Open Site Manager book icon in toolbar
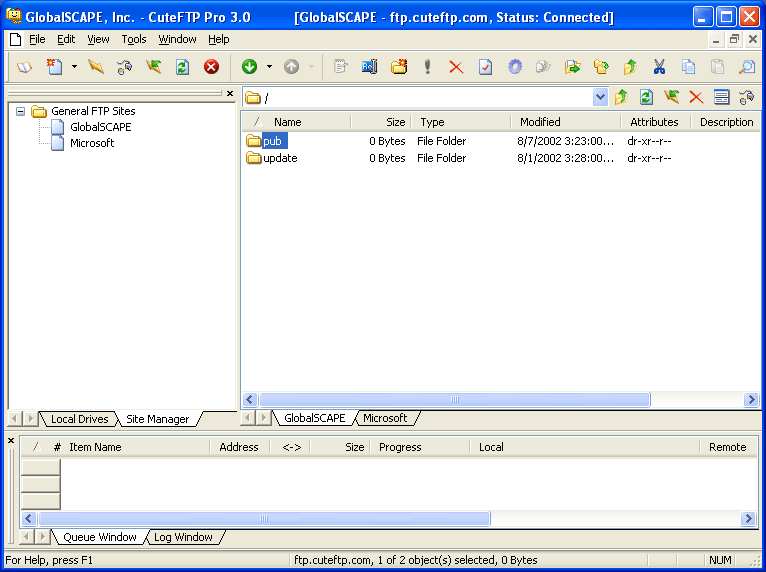The width and height of the screenshot is (766, 572). pyautogui.click(x=24, y=66)
